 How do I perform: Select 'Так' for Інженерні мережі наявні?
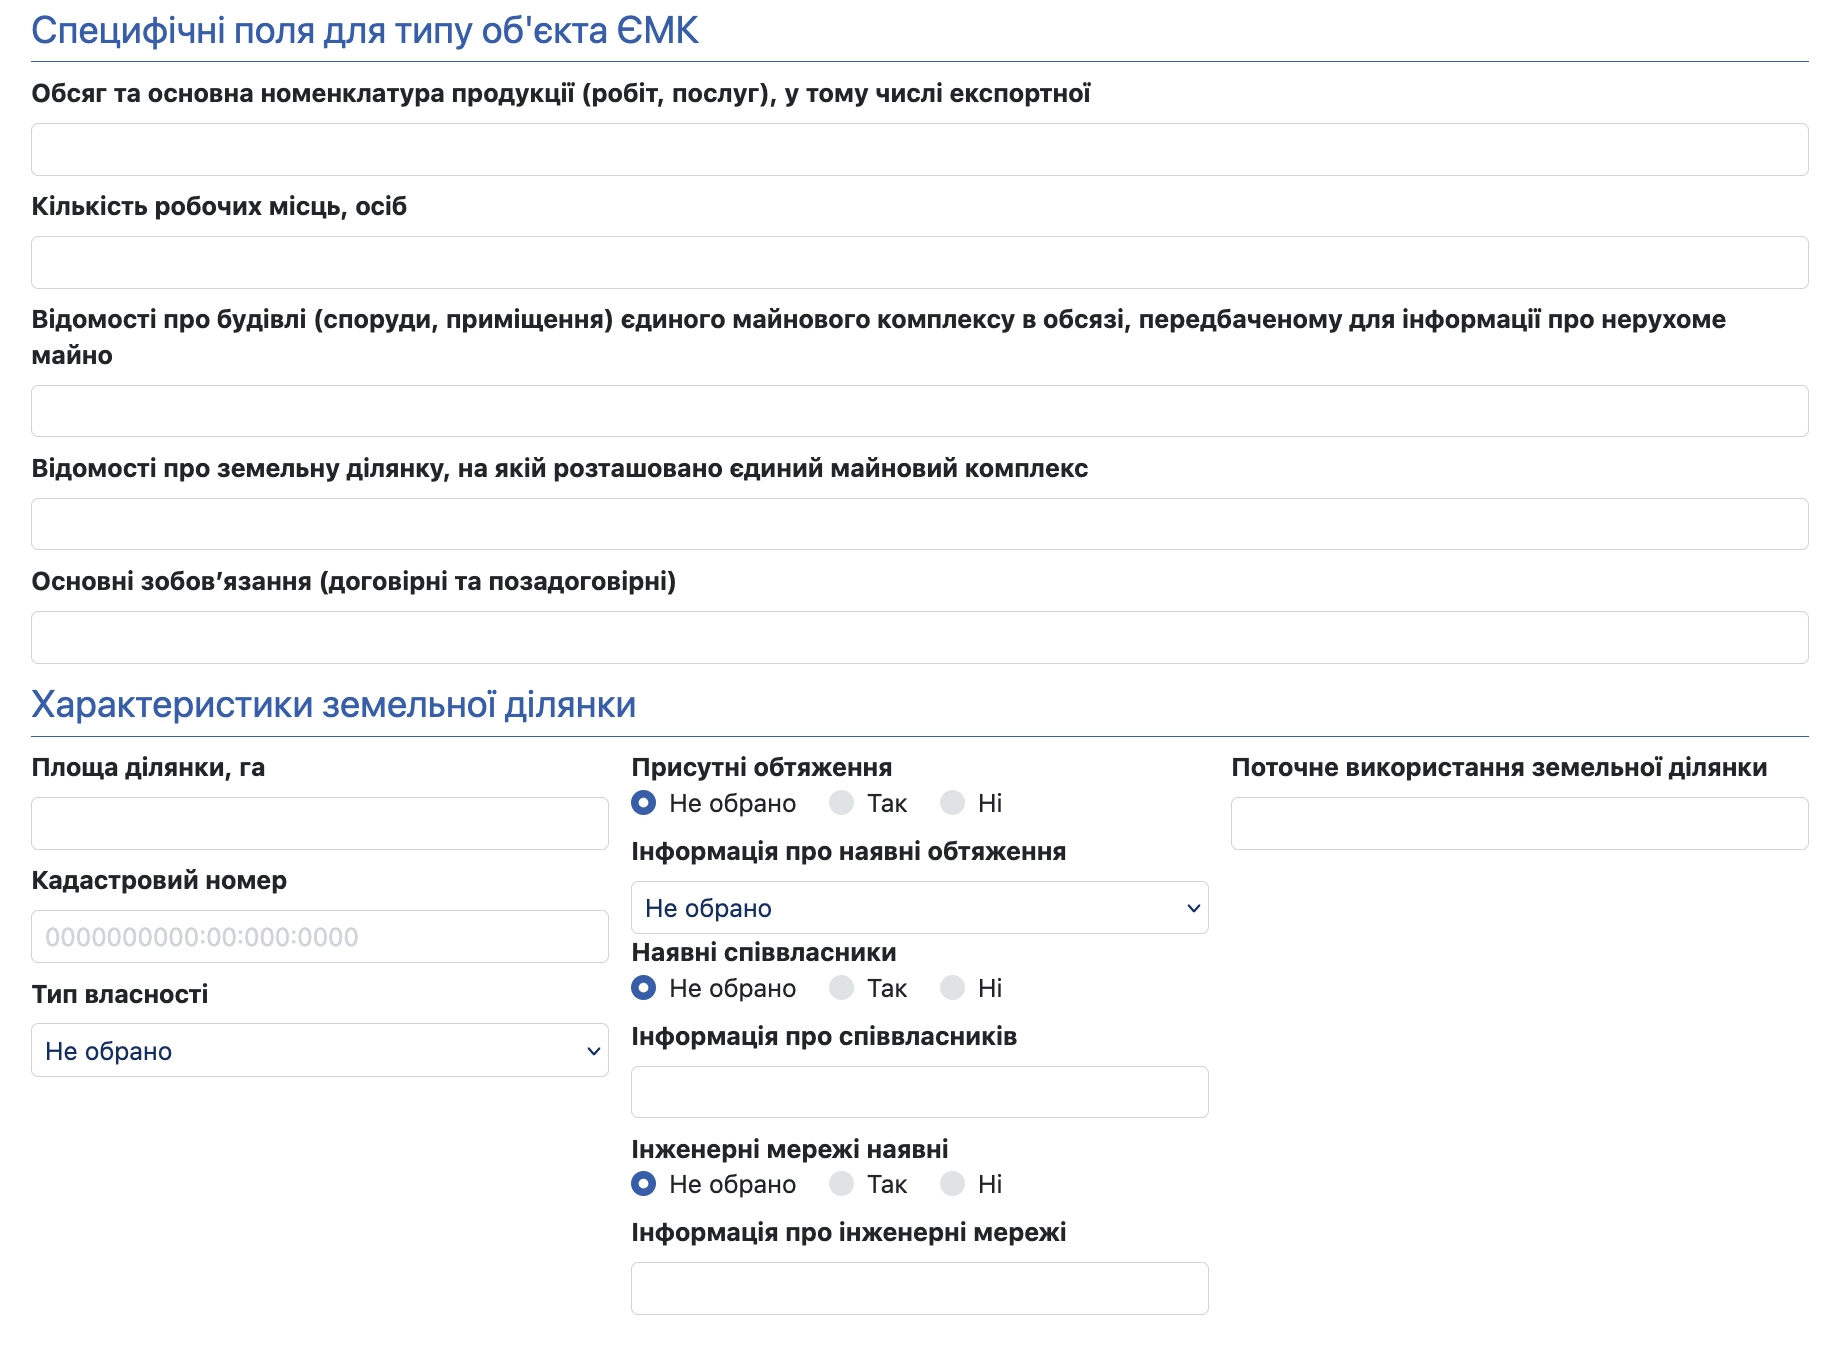click(x=842, y=1184)
